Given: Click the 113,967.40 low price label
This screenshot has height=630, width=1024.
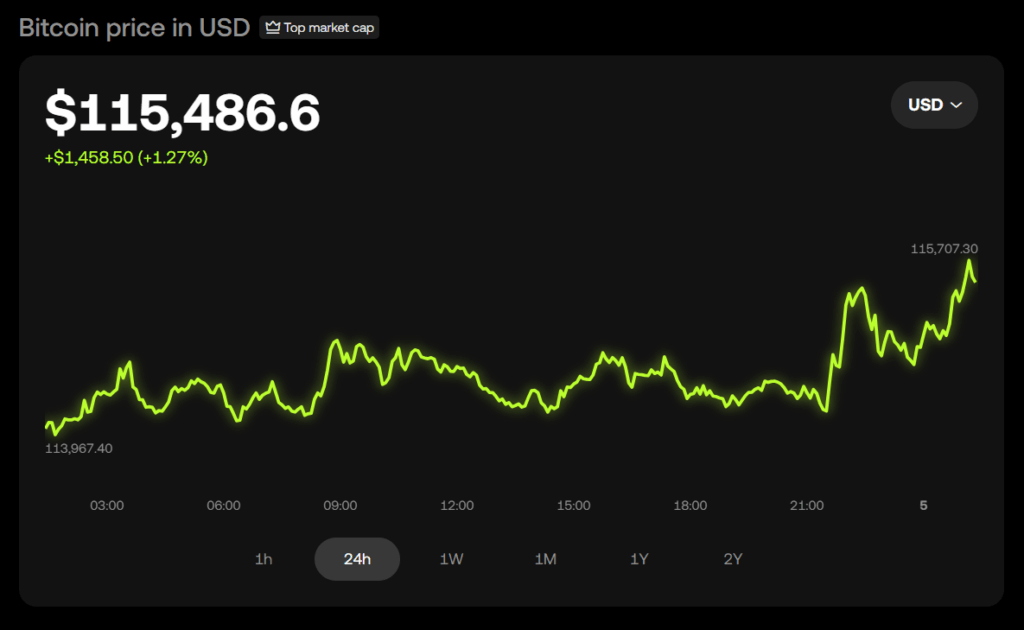Looking at the screenshot, I should [78, 449].
